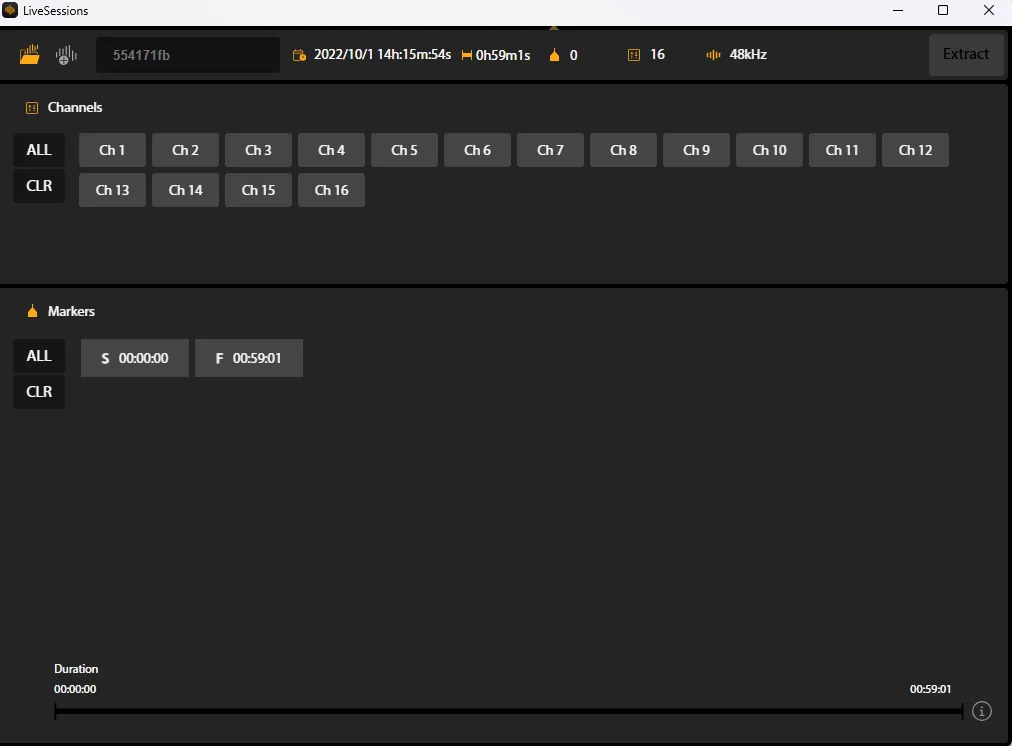Enable channel Ch 15
This screenshot has height=746, width=1012.
(258, 190)
